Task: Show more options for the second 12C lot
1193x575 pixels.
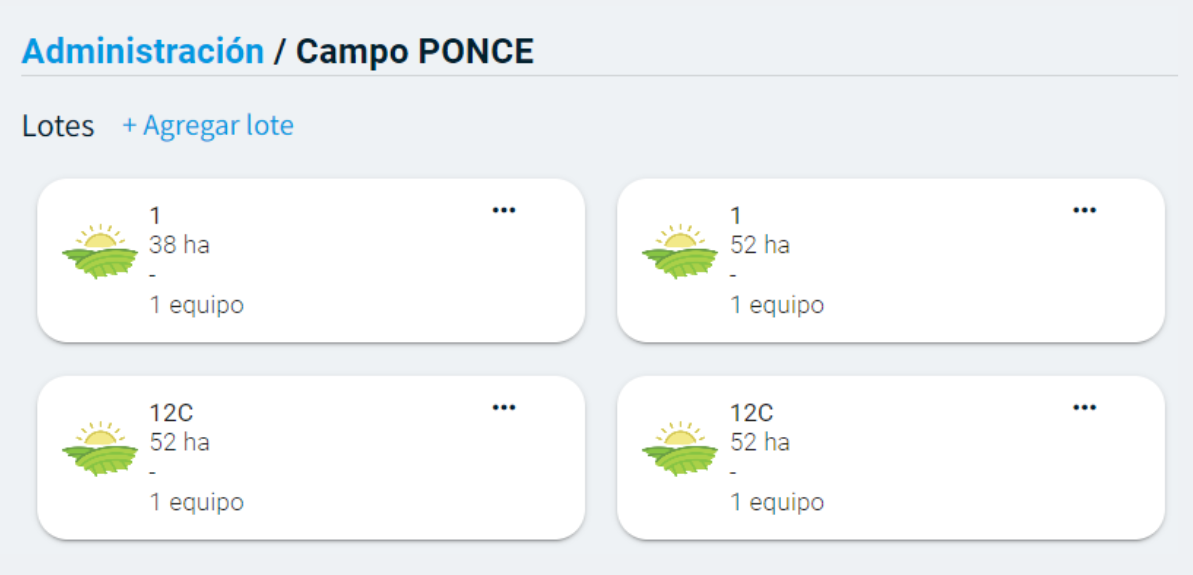Action: pyautogui.click(x=1084, y=407)
